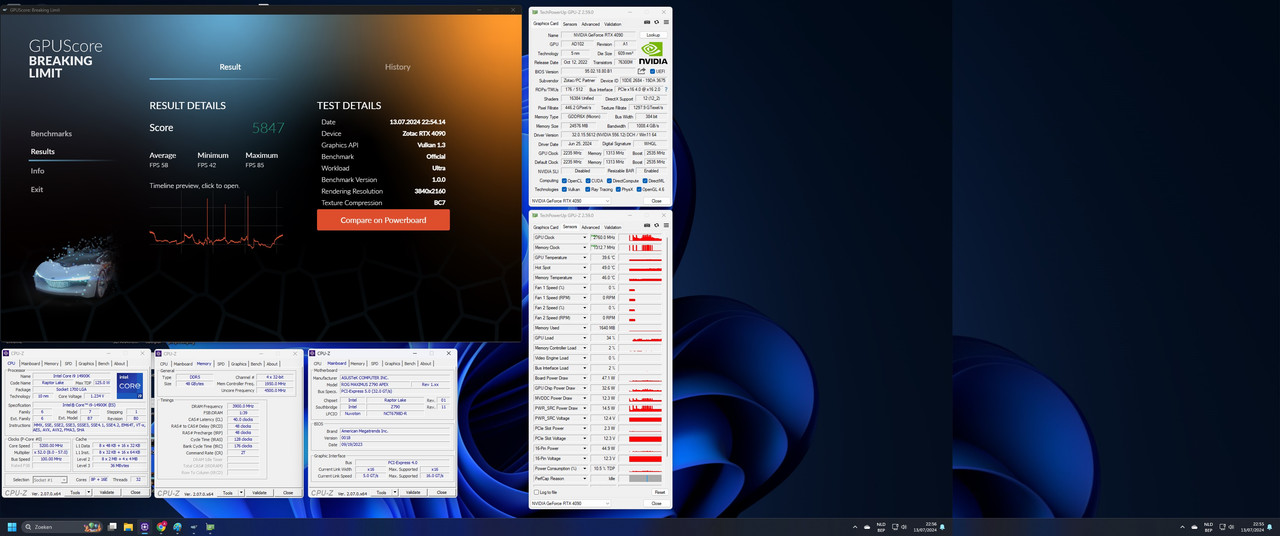Open Graphics Card tab in sensors GPU-Z window
This screenshot has height=536, width=1280.
[546, 227]
